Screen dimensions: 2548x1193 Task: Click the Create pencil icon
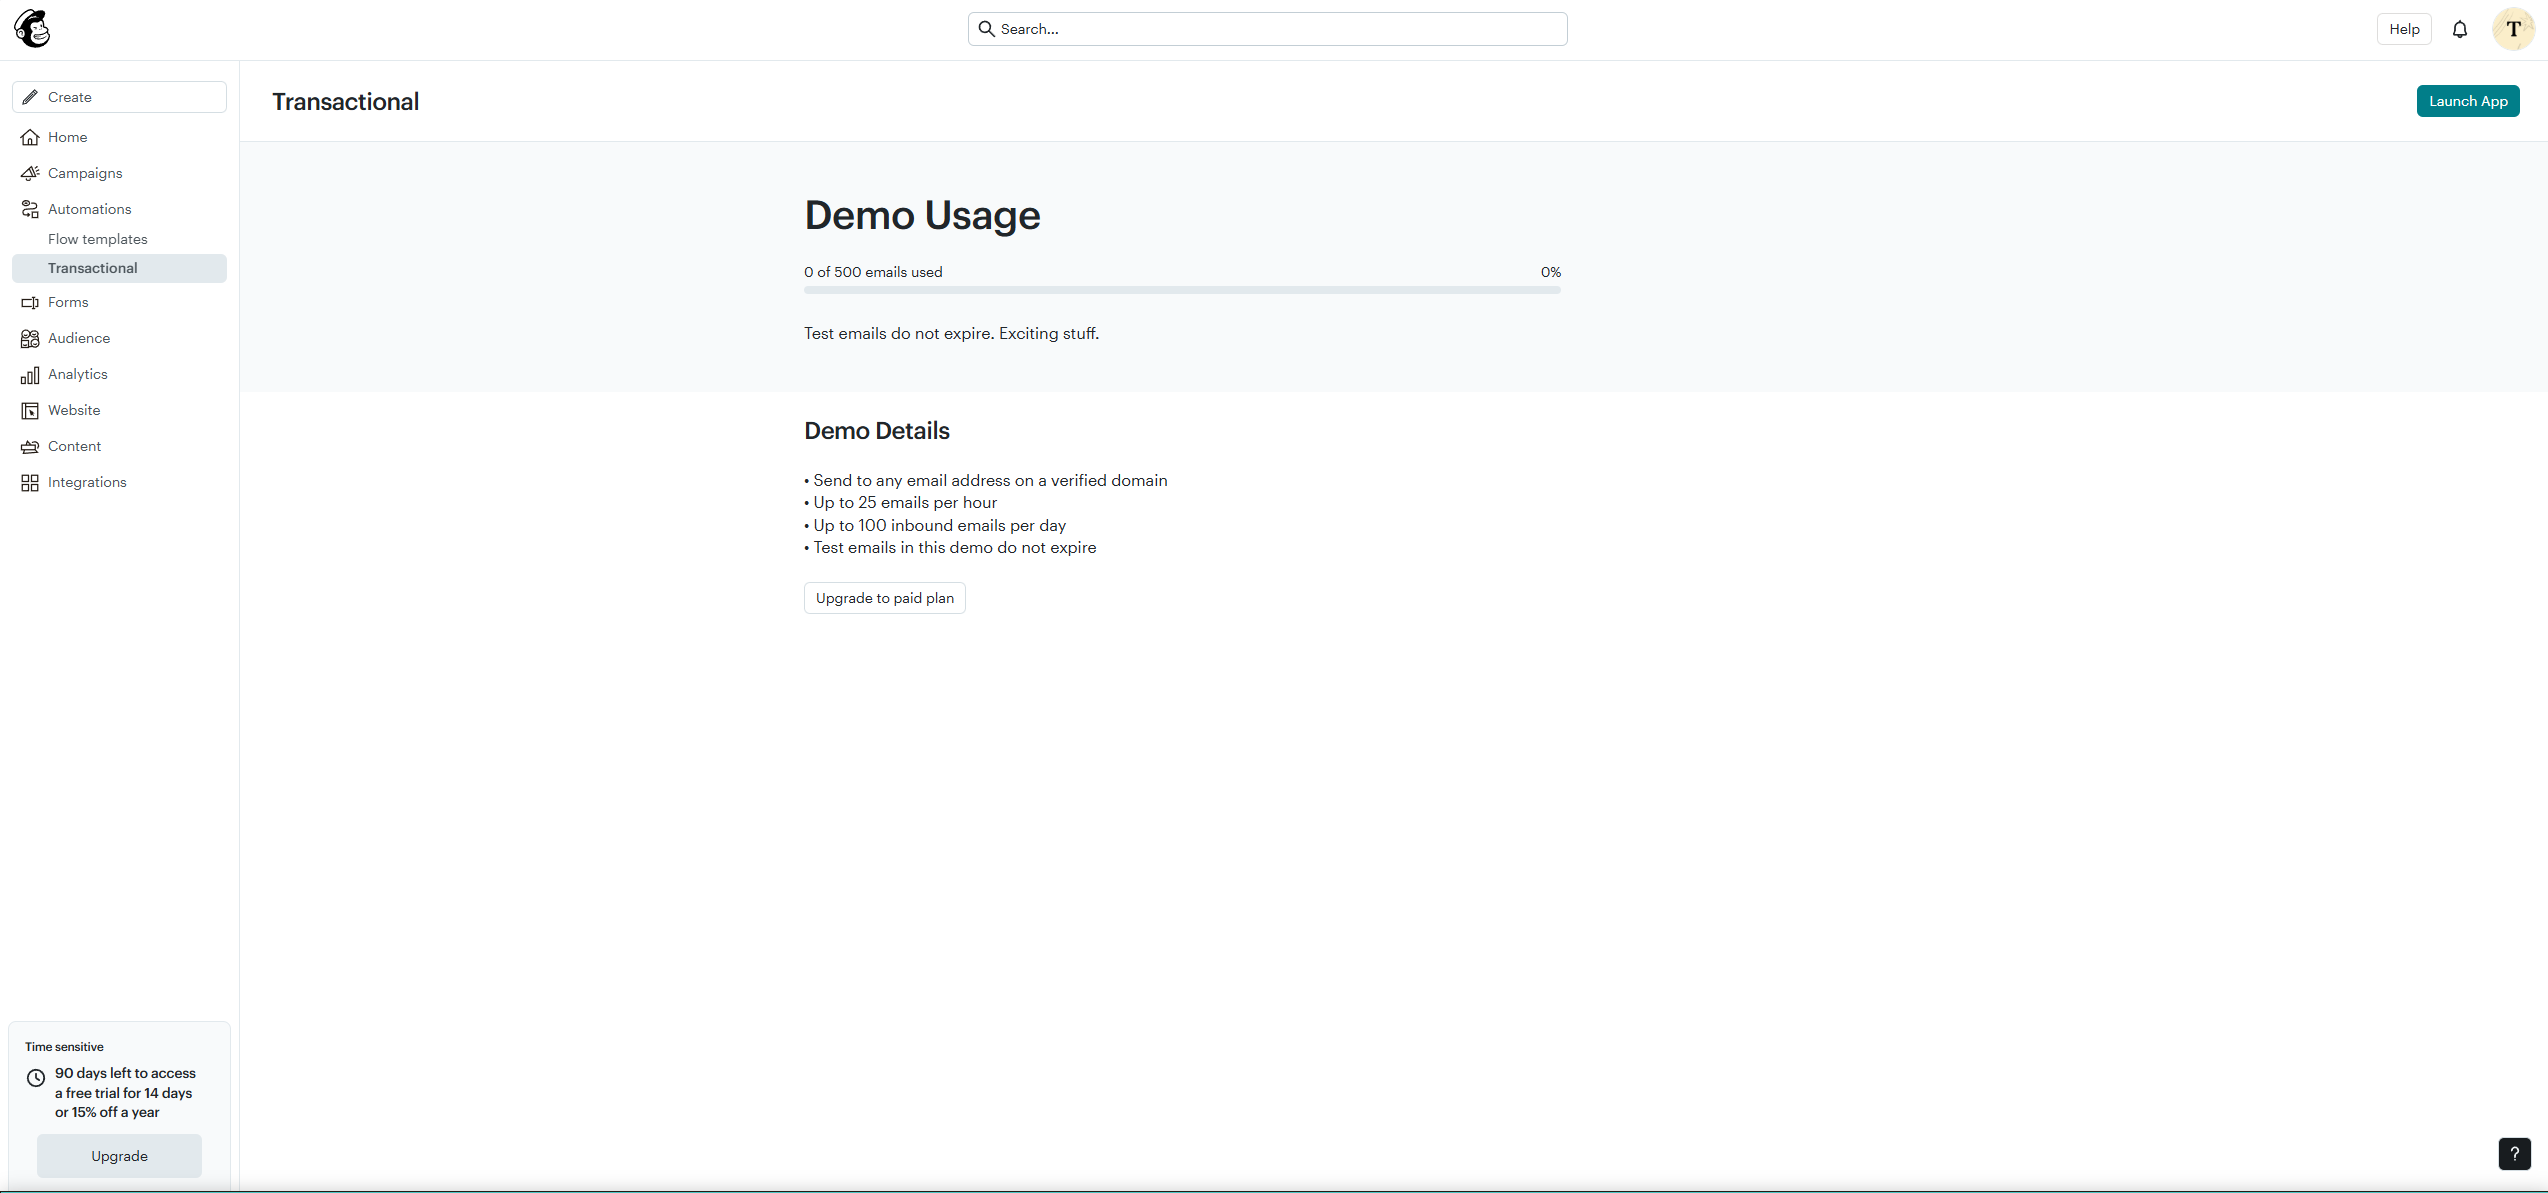(30, 97)
